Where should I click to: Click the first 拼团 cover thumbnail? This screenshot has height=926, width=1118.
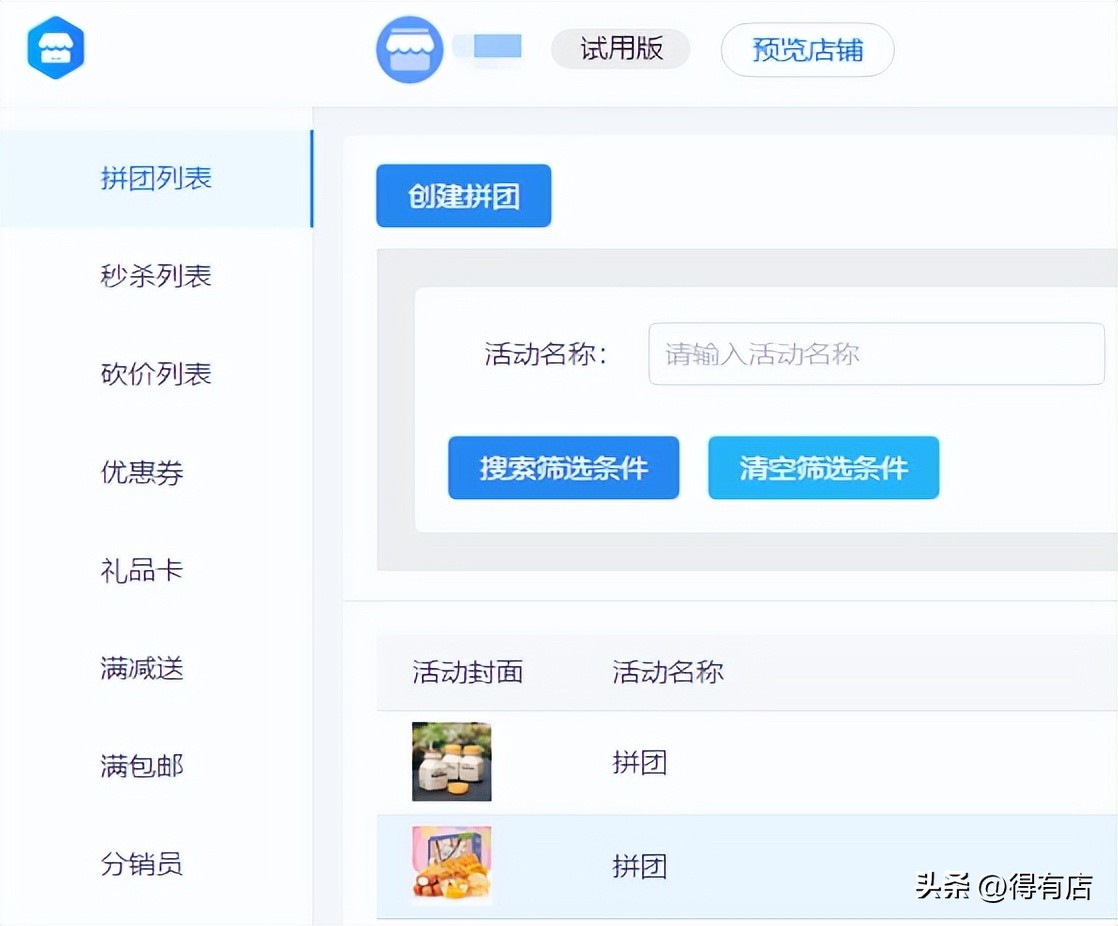click(x=450, y=761)
